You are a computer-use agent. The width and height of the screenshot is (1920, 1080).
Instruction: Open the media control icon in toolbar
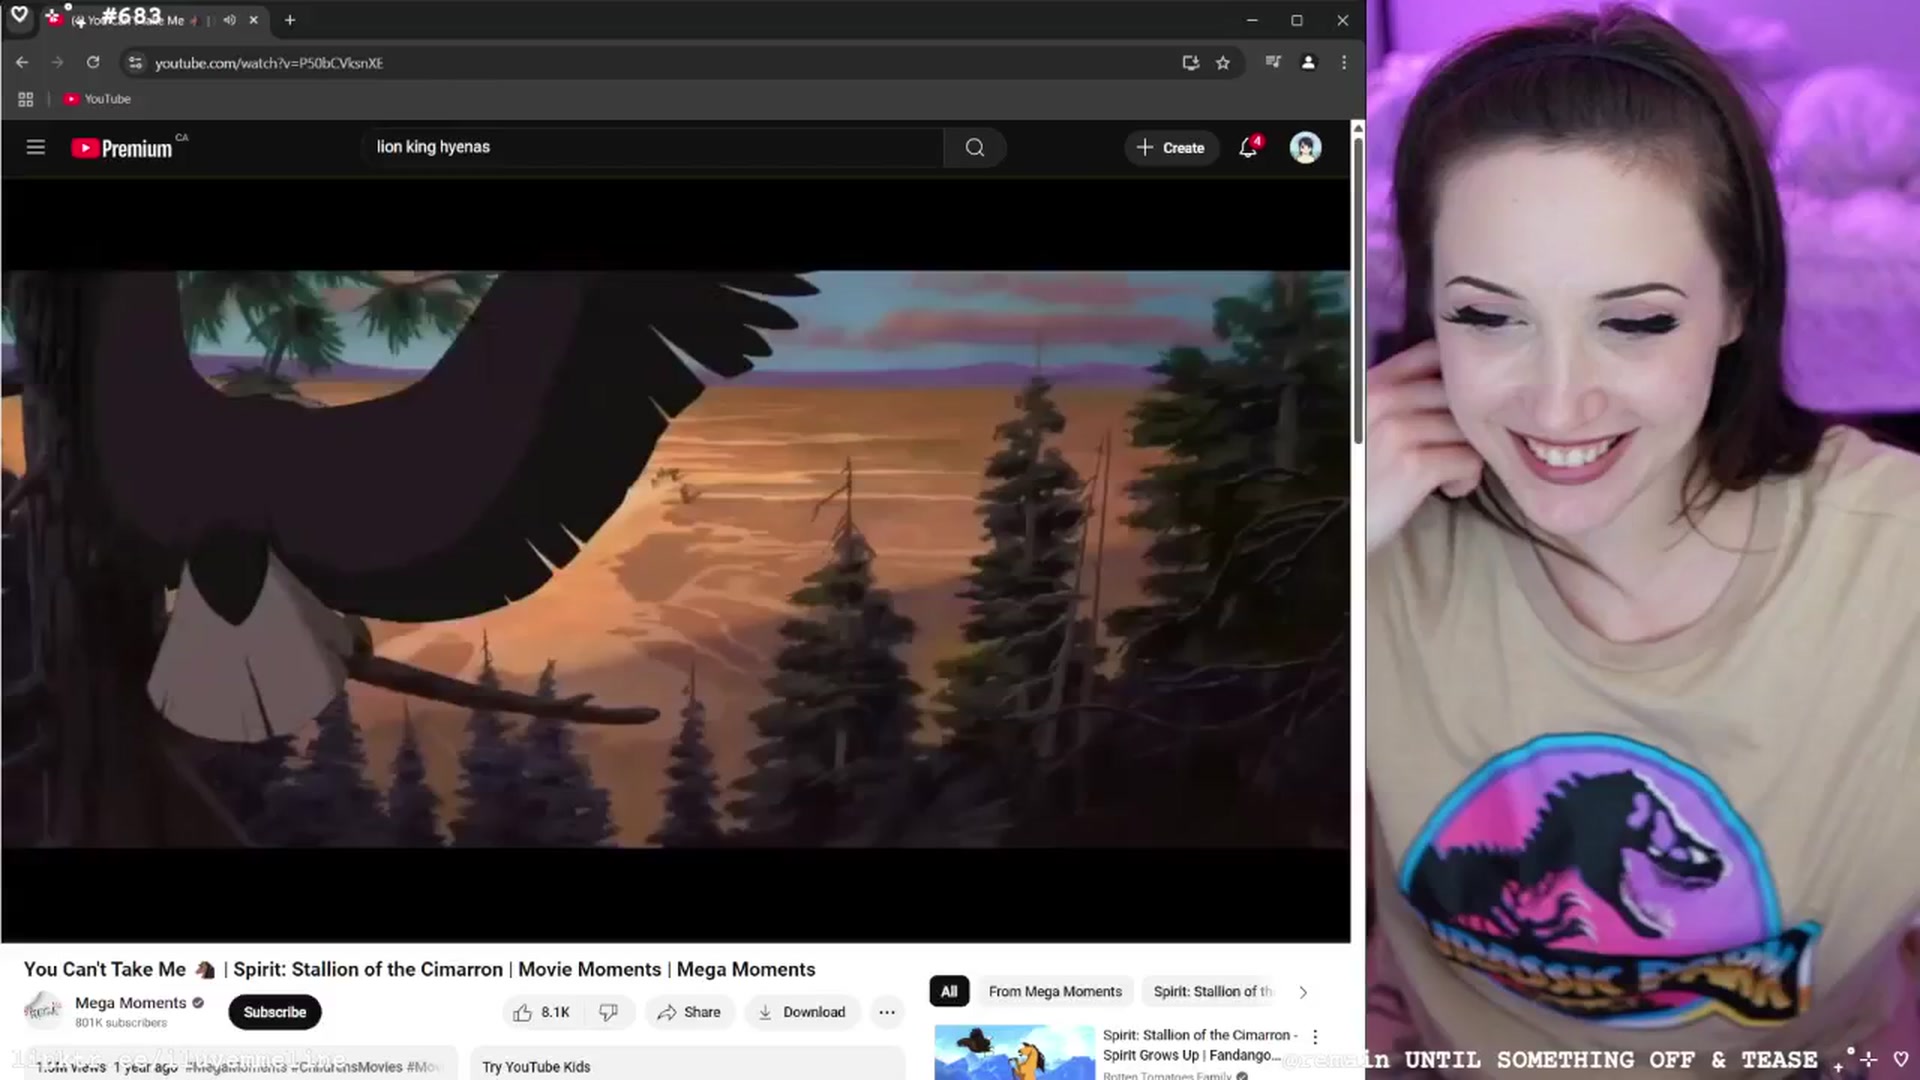[x=1272, y=62]
